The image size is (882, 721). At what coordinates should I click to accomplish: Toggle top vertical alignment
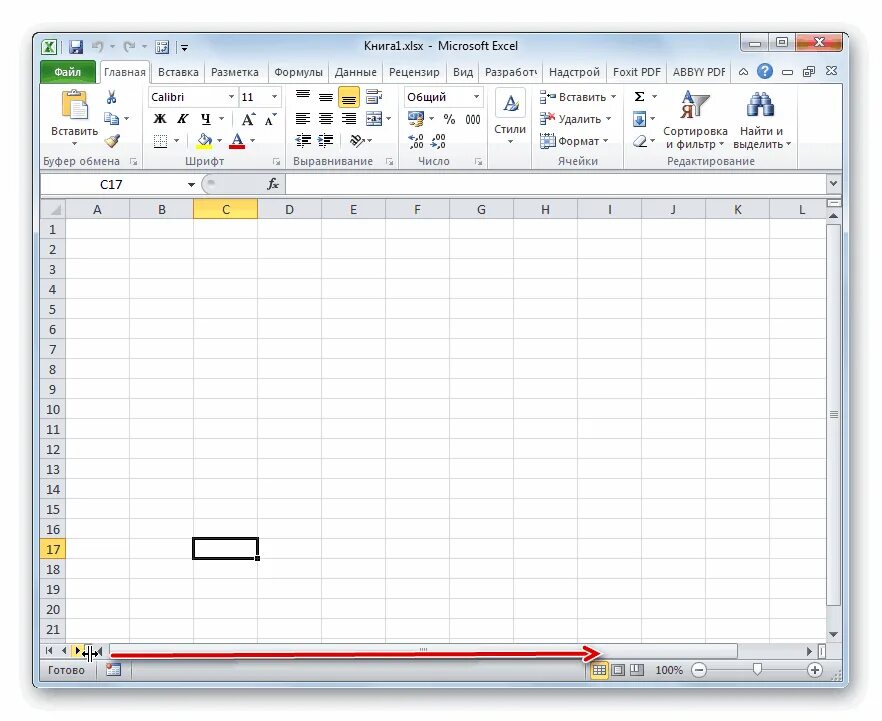click(x=303, y=97)
